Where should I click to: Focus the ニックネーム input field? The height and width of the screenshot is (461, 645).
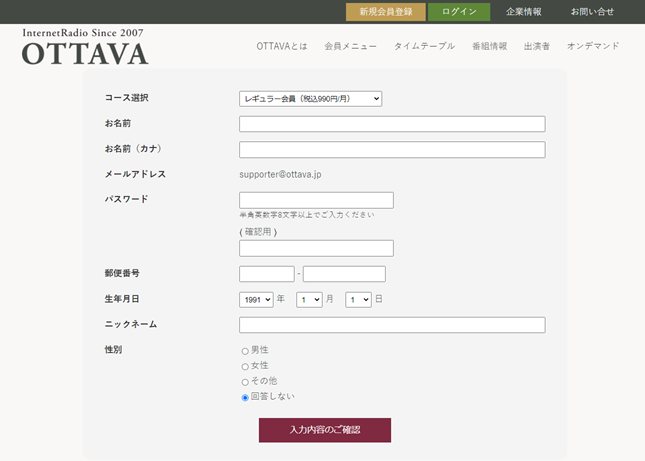pyautogui.click(x=392, y=325)
